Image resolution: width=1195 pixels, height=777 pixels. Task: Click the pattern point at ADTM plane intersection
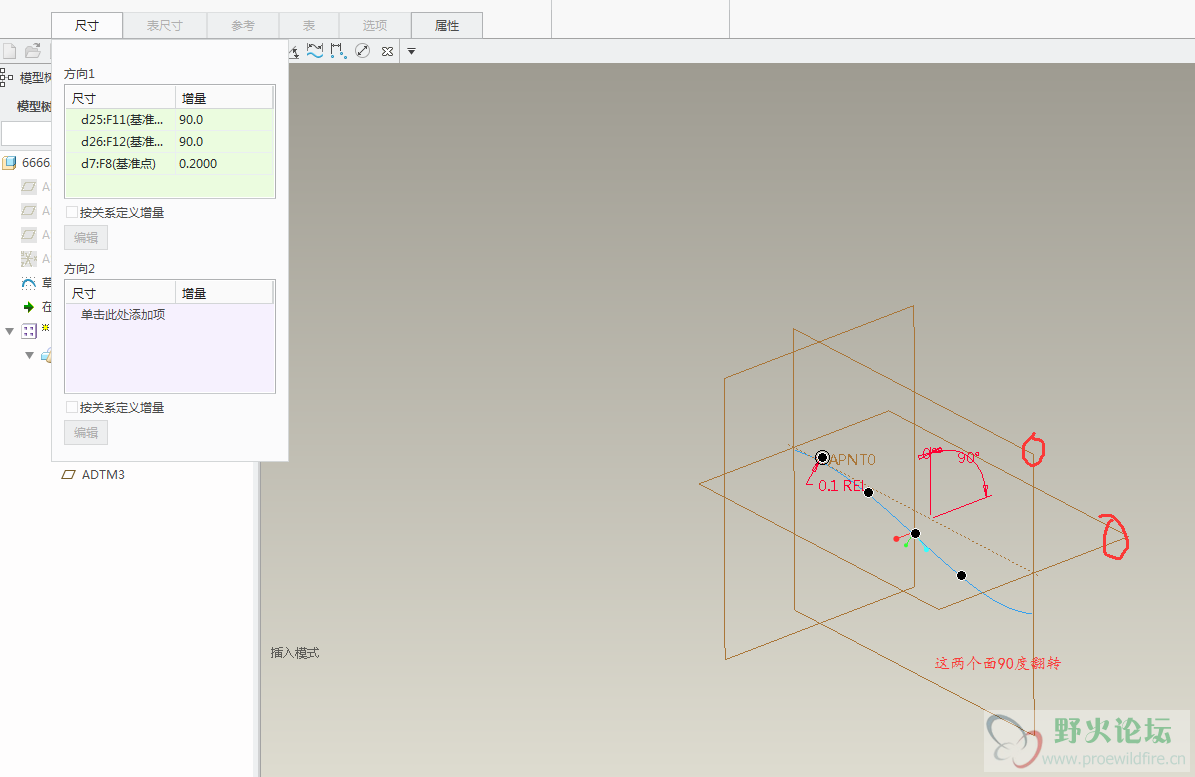(915, 533)
